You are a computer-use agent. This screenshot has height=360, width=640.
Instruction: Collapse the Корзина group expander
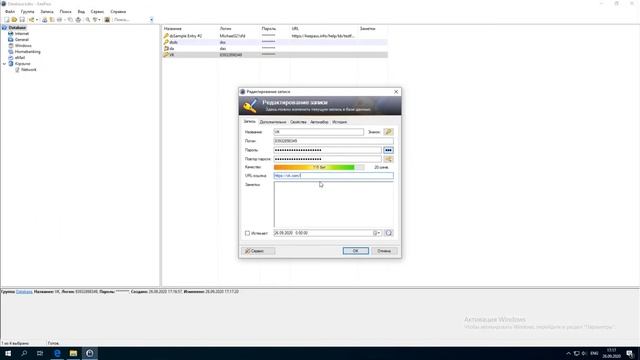point(4,64)
